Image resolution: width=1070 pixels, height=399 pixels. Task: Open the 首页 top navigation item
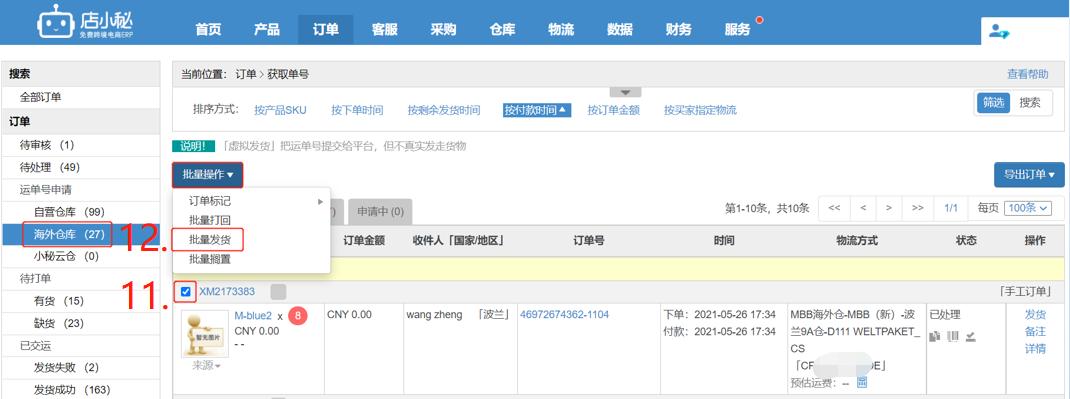208,29
